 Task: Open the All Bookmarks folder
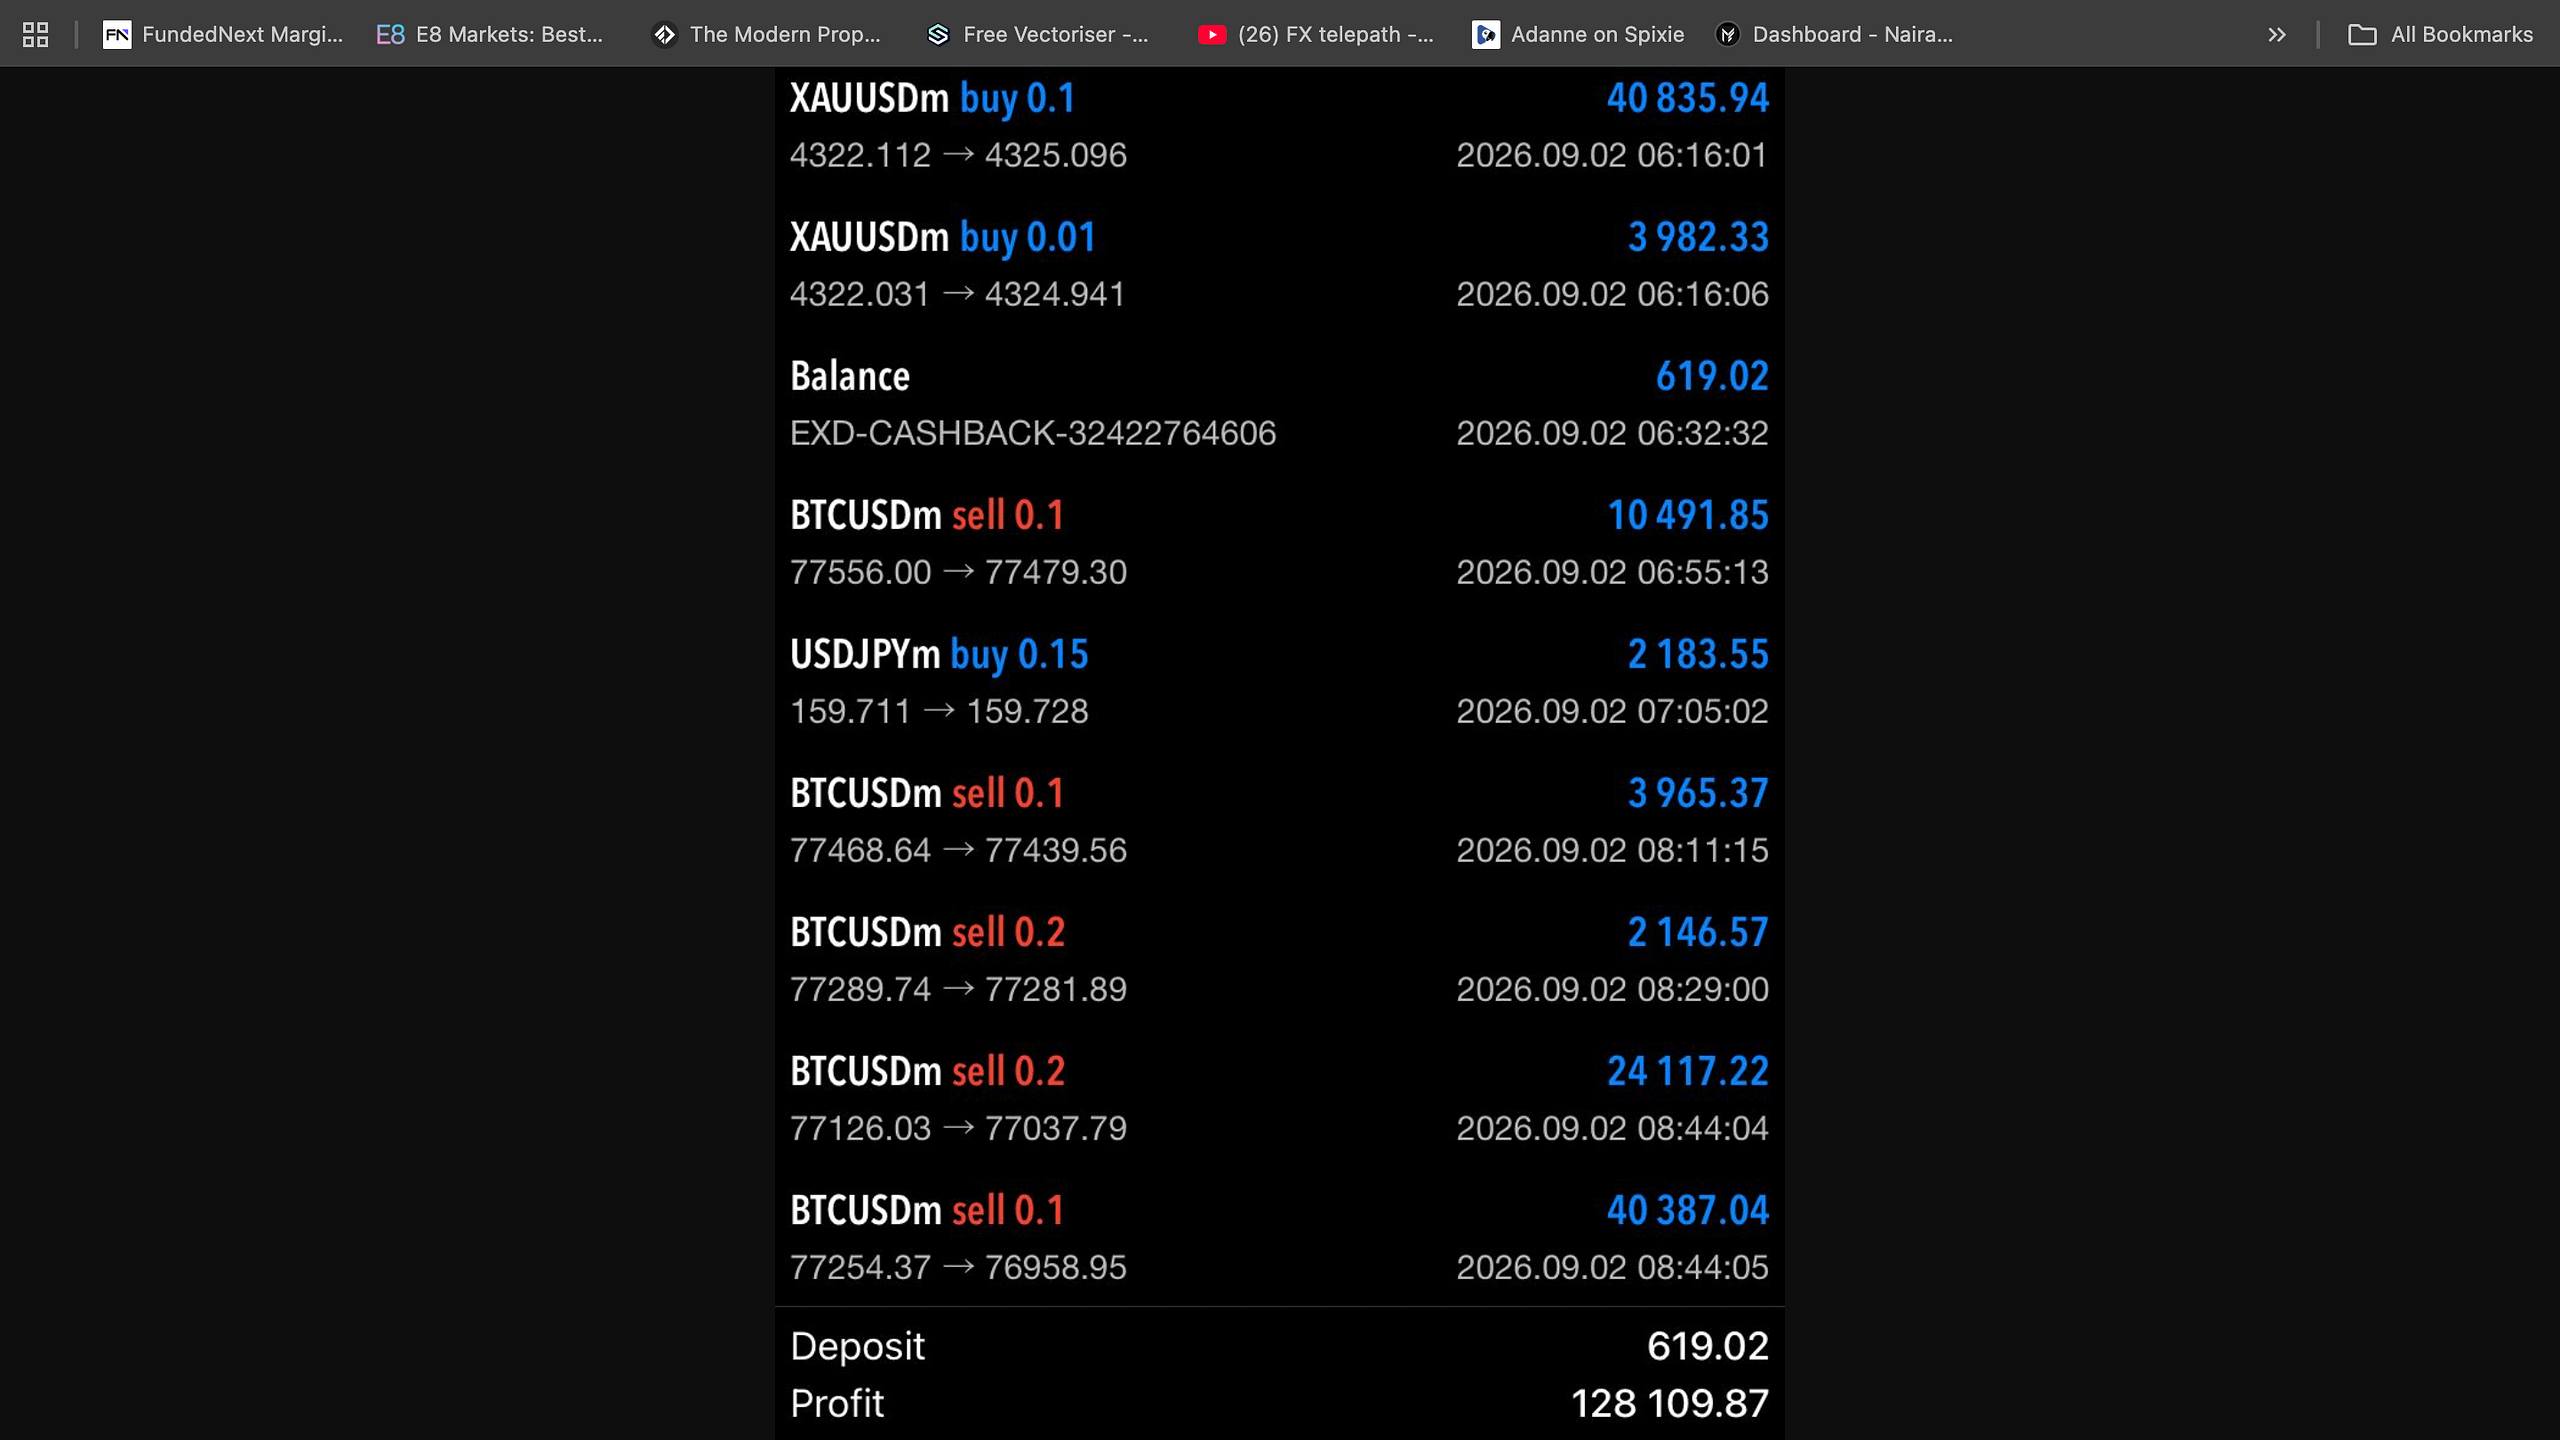click(x=2440, y=34)
